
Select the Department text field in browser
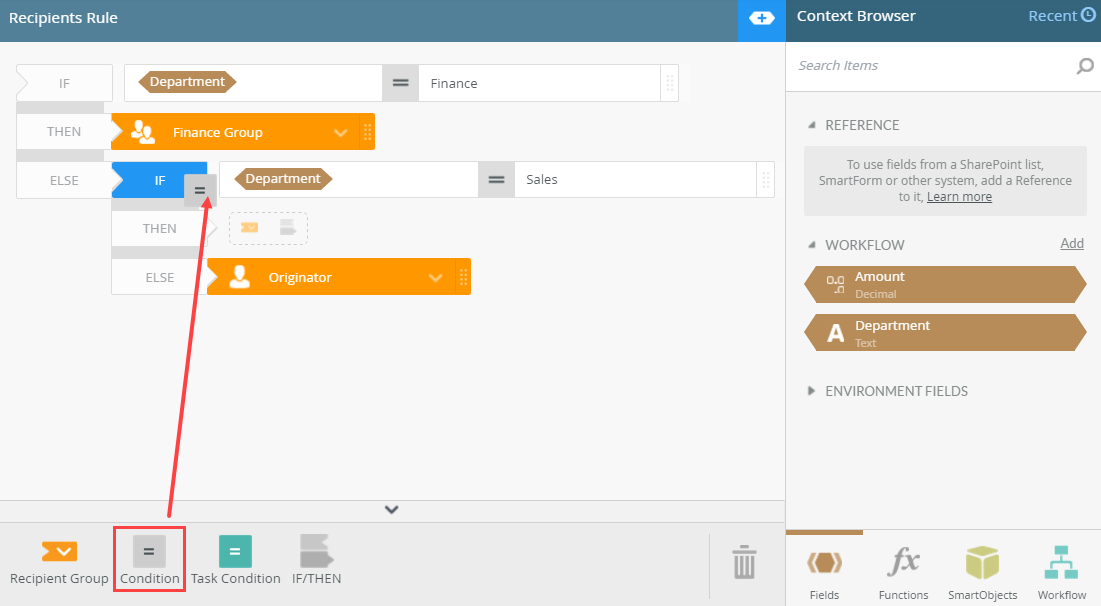pos(945,333)
